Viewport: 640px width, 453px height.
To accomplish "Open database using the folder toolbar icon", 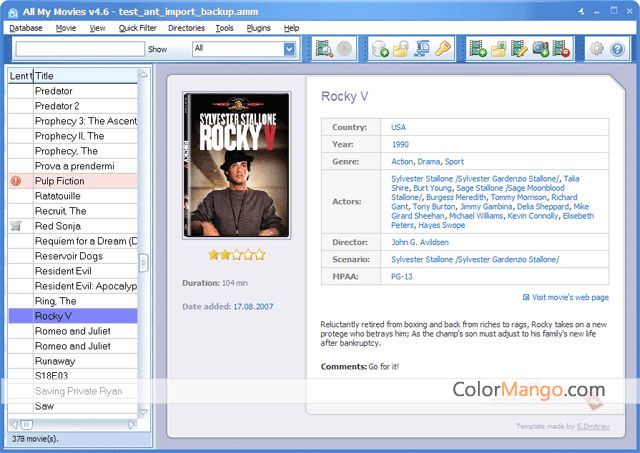I will click(400, 48).
